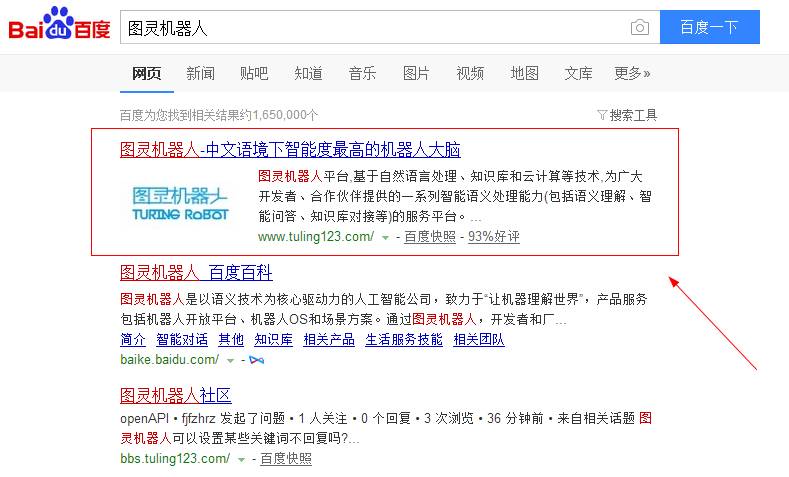Switch to the 知道 tab
This screenshot has width=789, height=477.
pyautogui.click(x=308, y=73)
